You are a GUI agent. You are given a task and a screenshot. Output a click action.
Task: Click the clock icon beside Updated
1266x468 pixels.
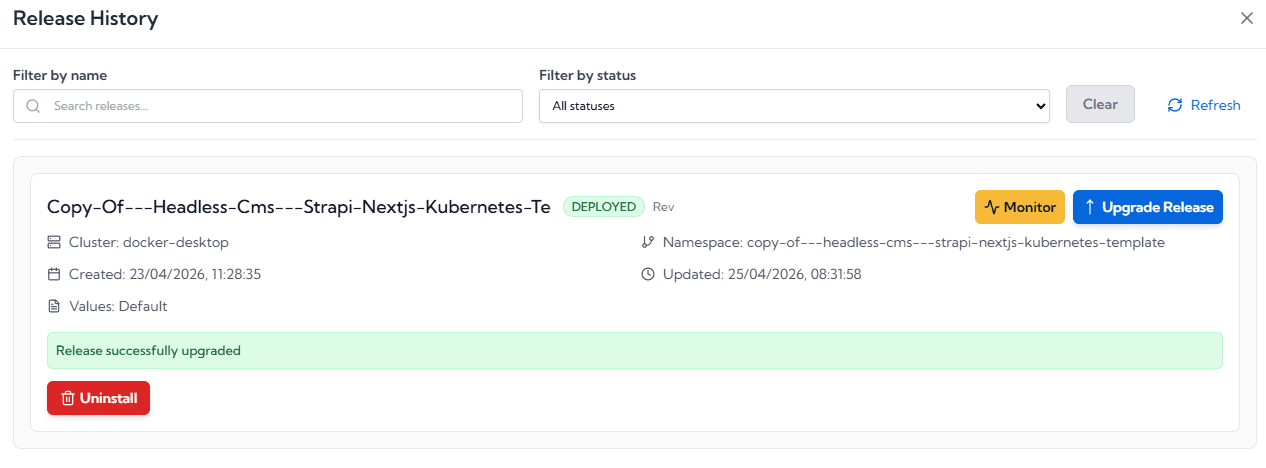pos(648,274)
